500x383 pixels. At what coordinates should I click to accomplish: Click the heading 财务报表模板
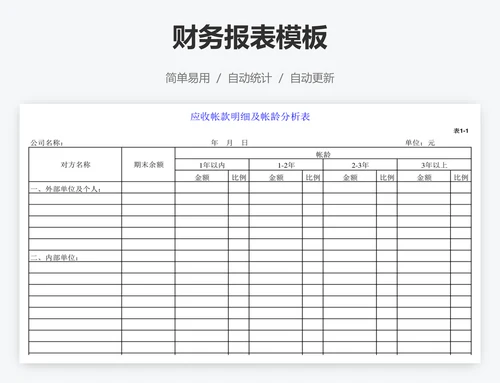tap(250, 37)
